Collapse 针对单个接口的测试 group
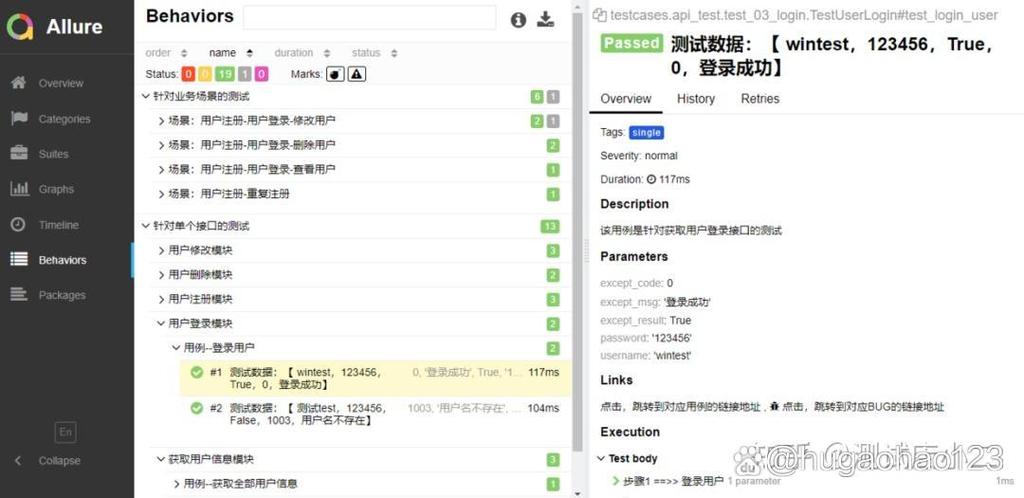 [145, 226]
